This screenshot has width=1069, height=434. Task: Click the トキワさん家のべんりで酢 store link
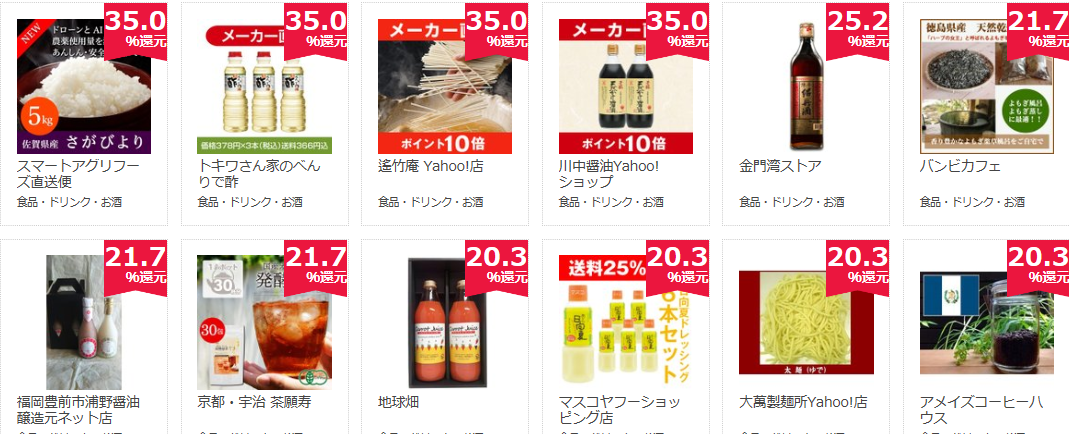[258, 174]
